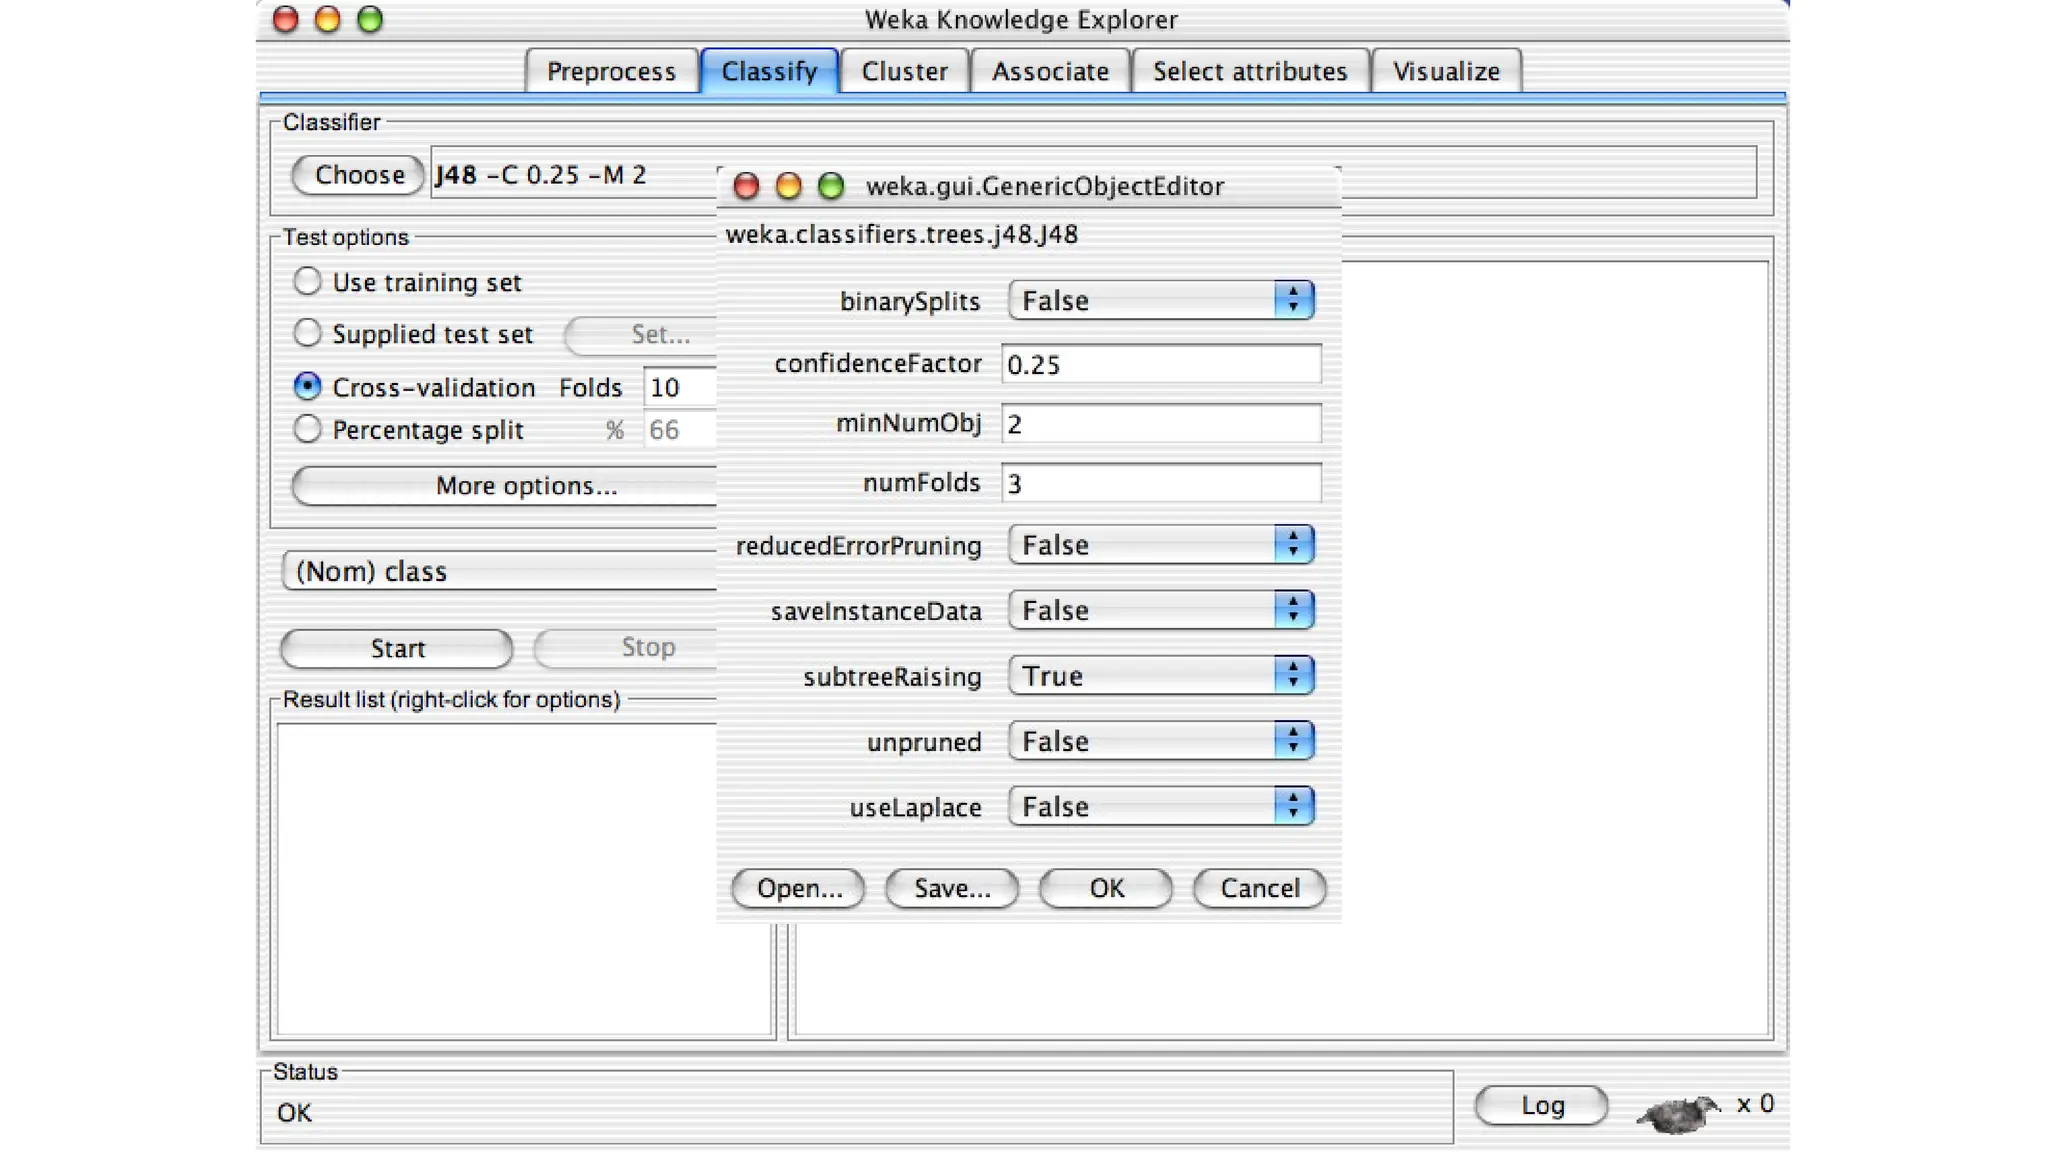Open the Visualize tab

pyautogui.click(x=1446, y=71)
